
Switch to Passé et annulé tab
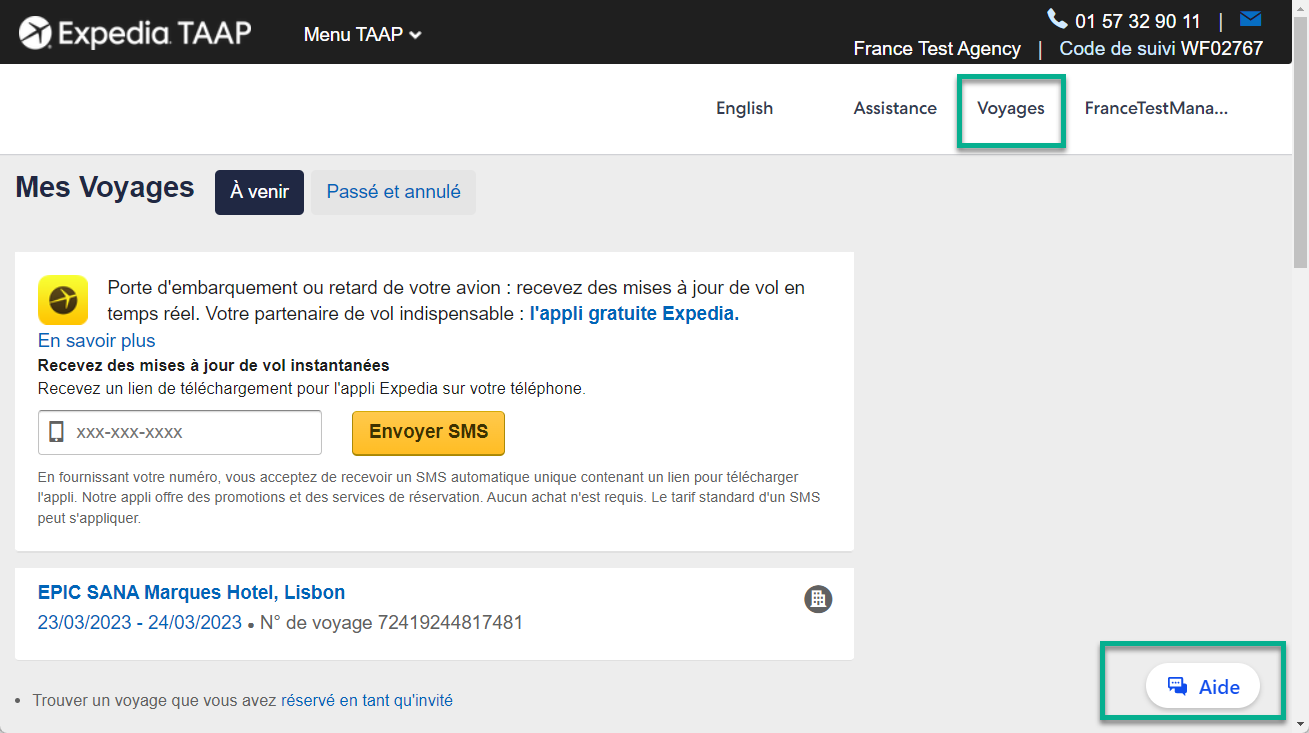point(393,192)
